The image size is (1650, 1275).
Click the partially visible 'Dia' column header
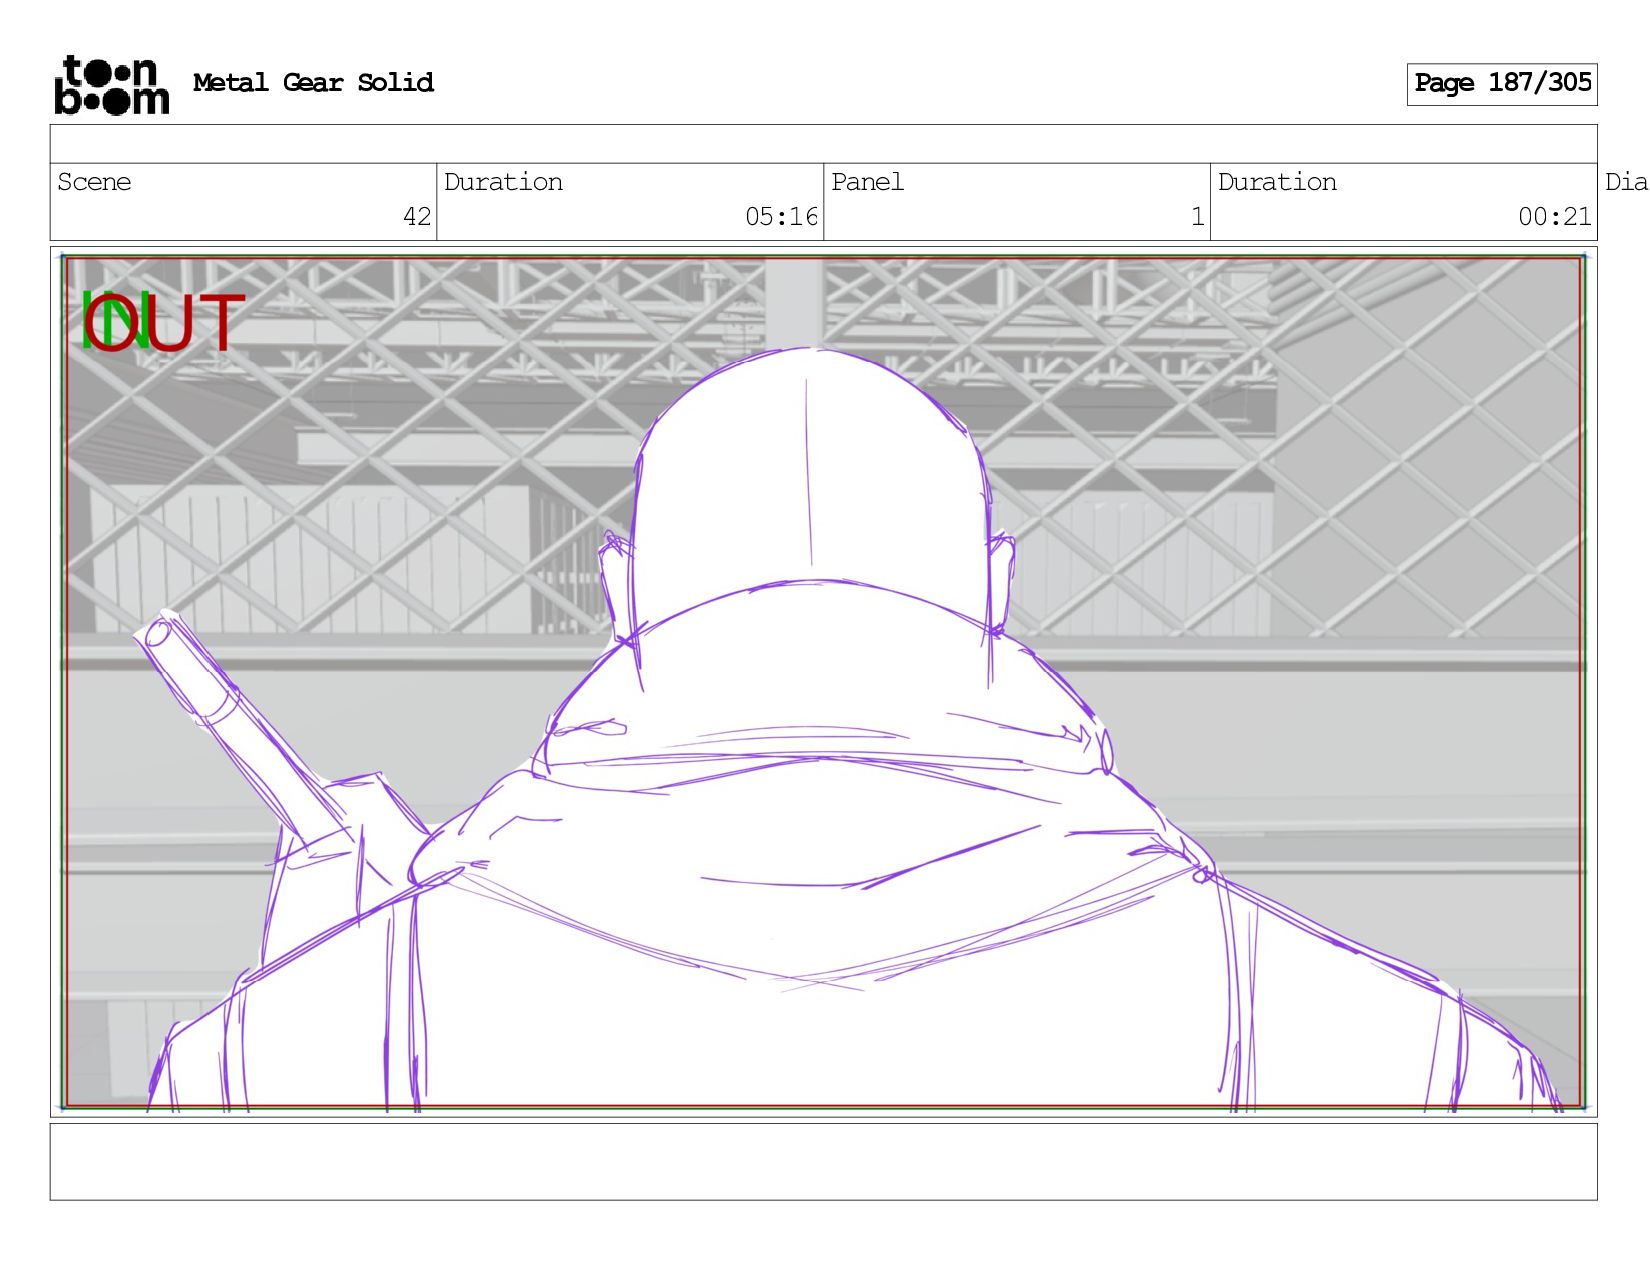tap(1626, 182)
